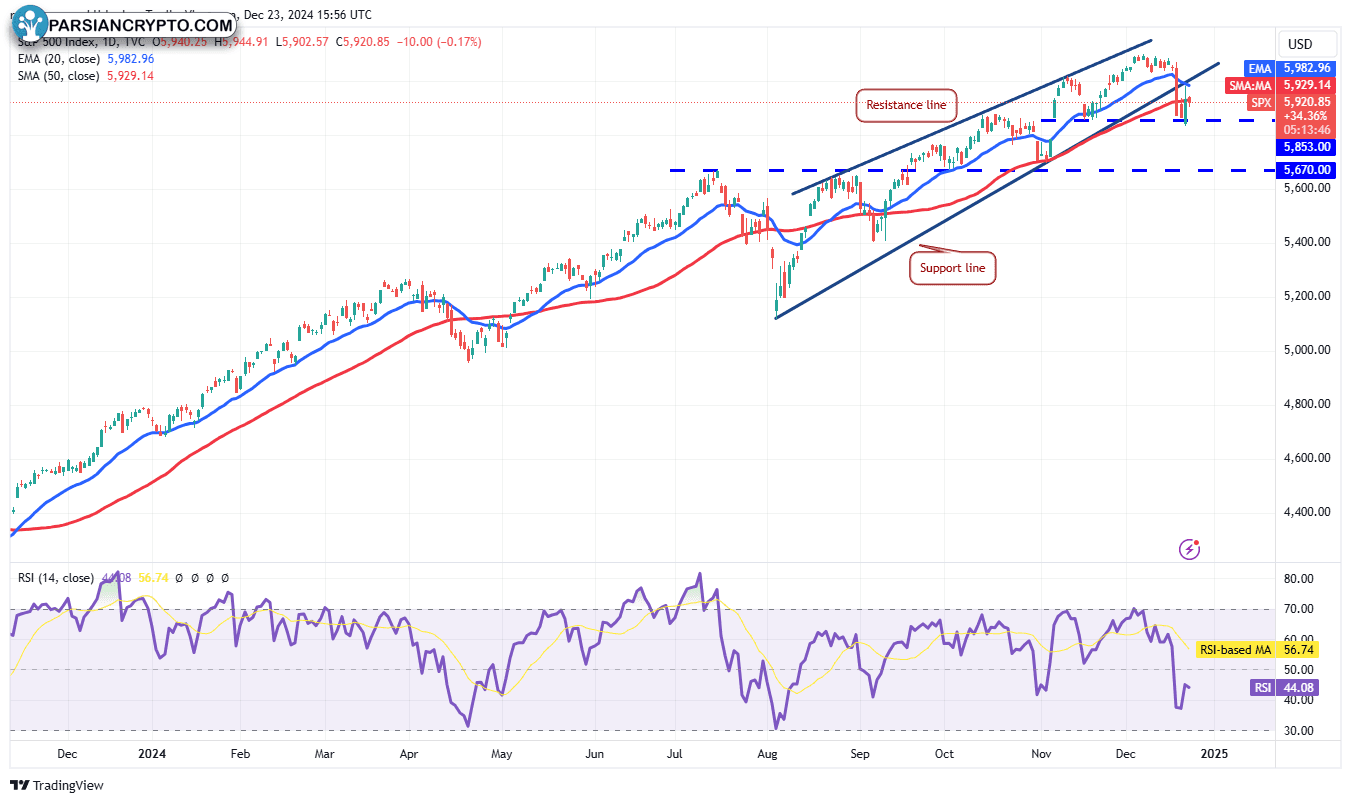Click the Support line callout label
Image resolution: width=1351 pixels, height=803 pixels.
pos(953,268)
